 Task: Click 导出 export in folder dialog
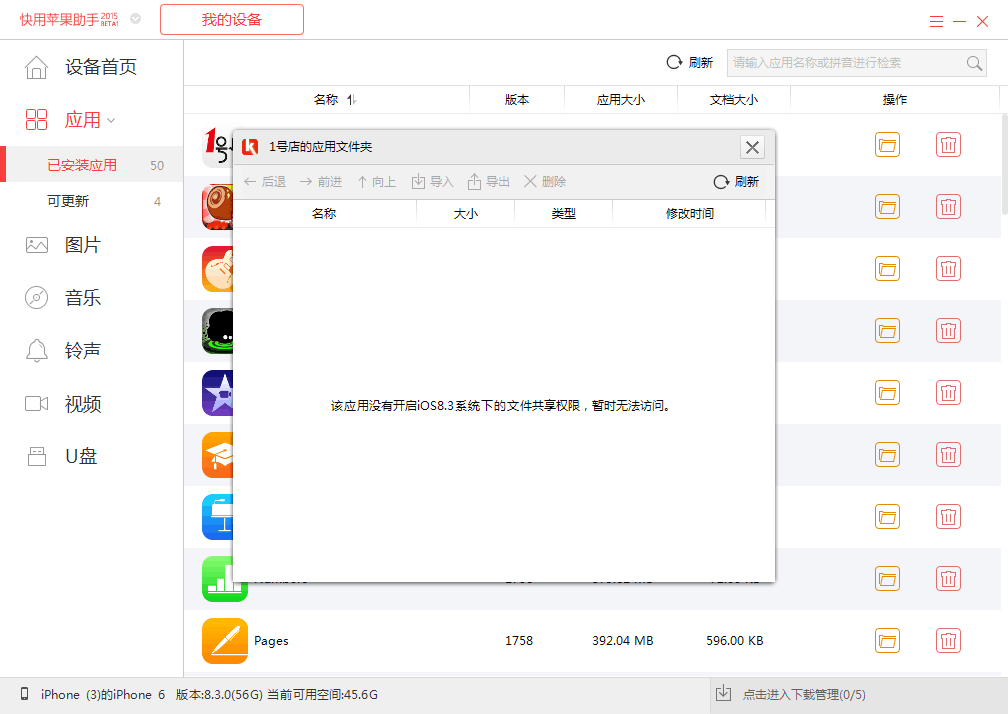(489, 182)
